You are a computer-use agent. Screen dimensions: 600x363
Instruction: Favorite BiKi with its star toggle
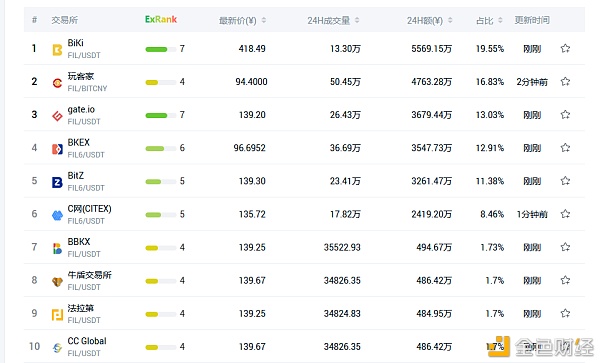coord(565,48)
